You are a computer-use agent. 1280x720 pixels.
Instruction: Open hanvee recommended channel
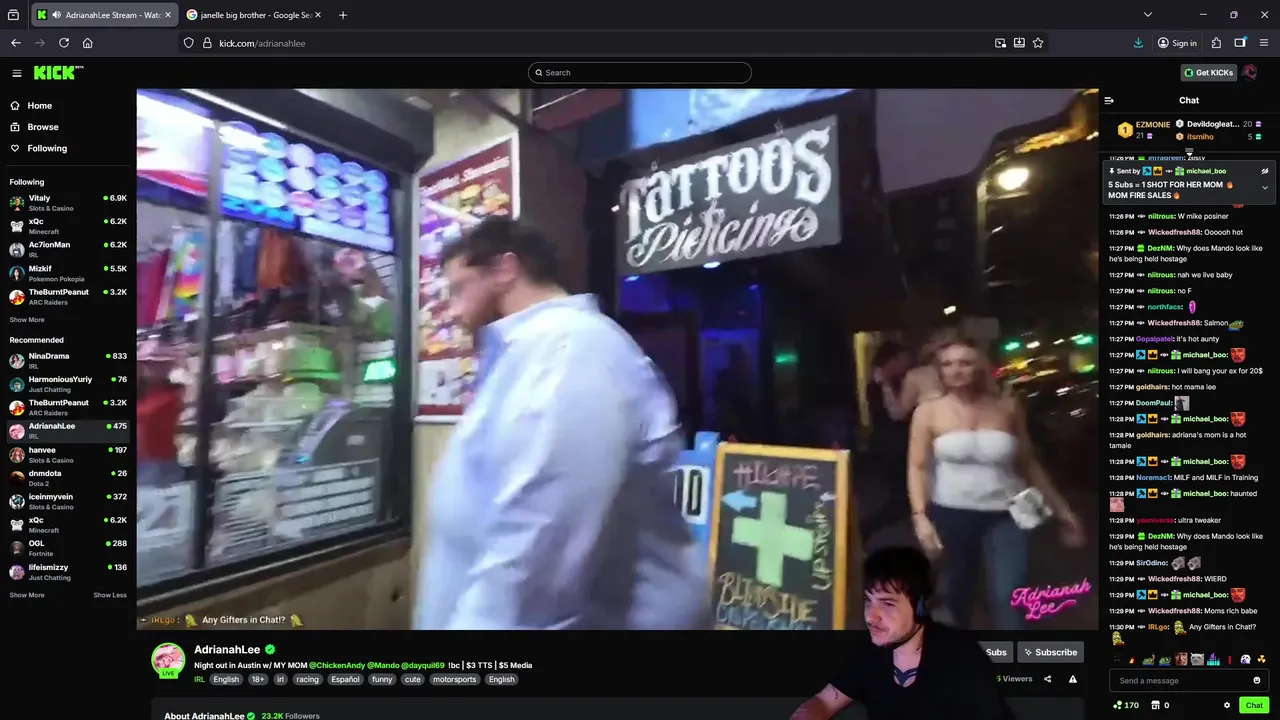68,454
